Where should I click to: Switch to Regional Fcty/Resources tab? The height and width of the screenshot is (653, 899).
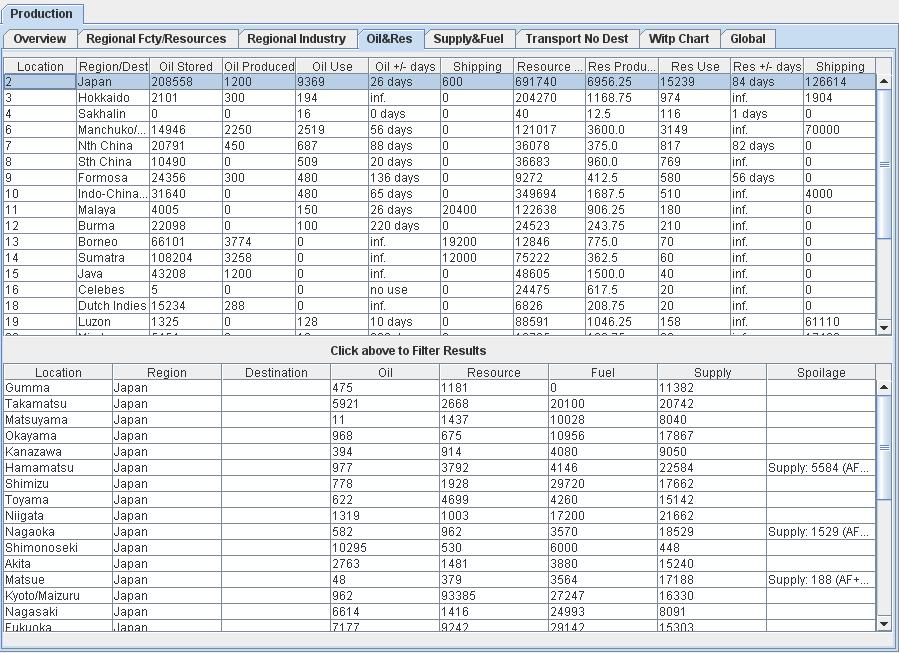coord(156,39)
